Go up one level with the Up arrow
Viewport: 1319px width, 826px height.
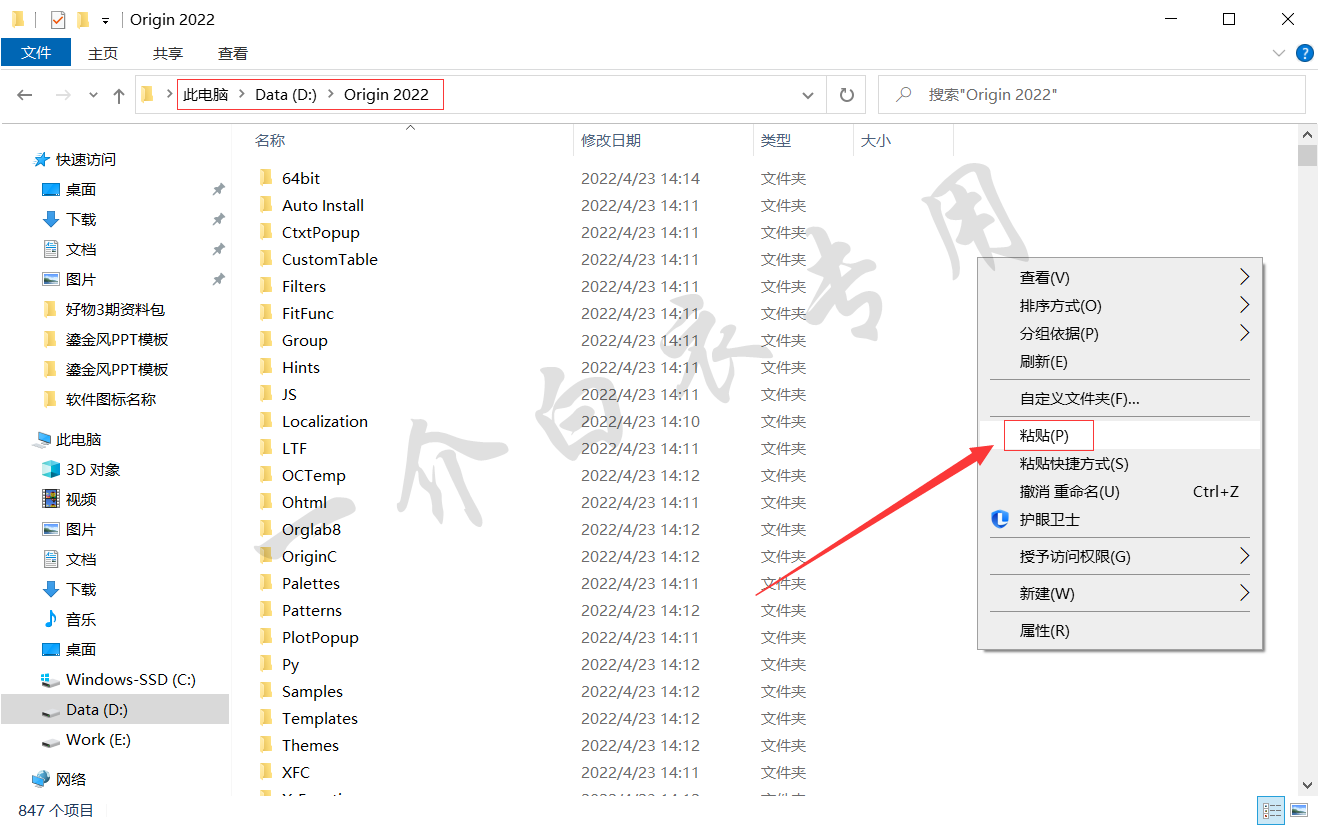[119, 95]
